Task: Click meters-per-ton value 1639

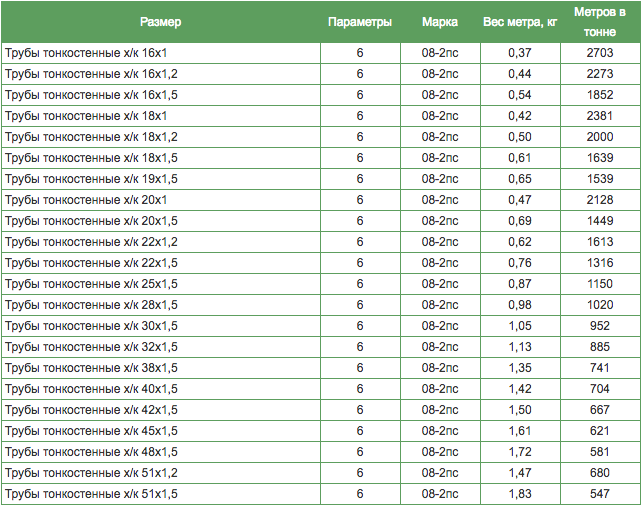Action: tap(600, 158)
